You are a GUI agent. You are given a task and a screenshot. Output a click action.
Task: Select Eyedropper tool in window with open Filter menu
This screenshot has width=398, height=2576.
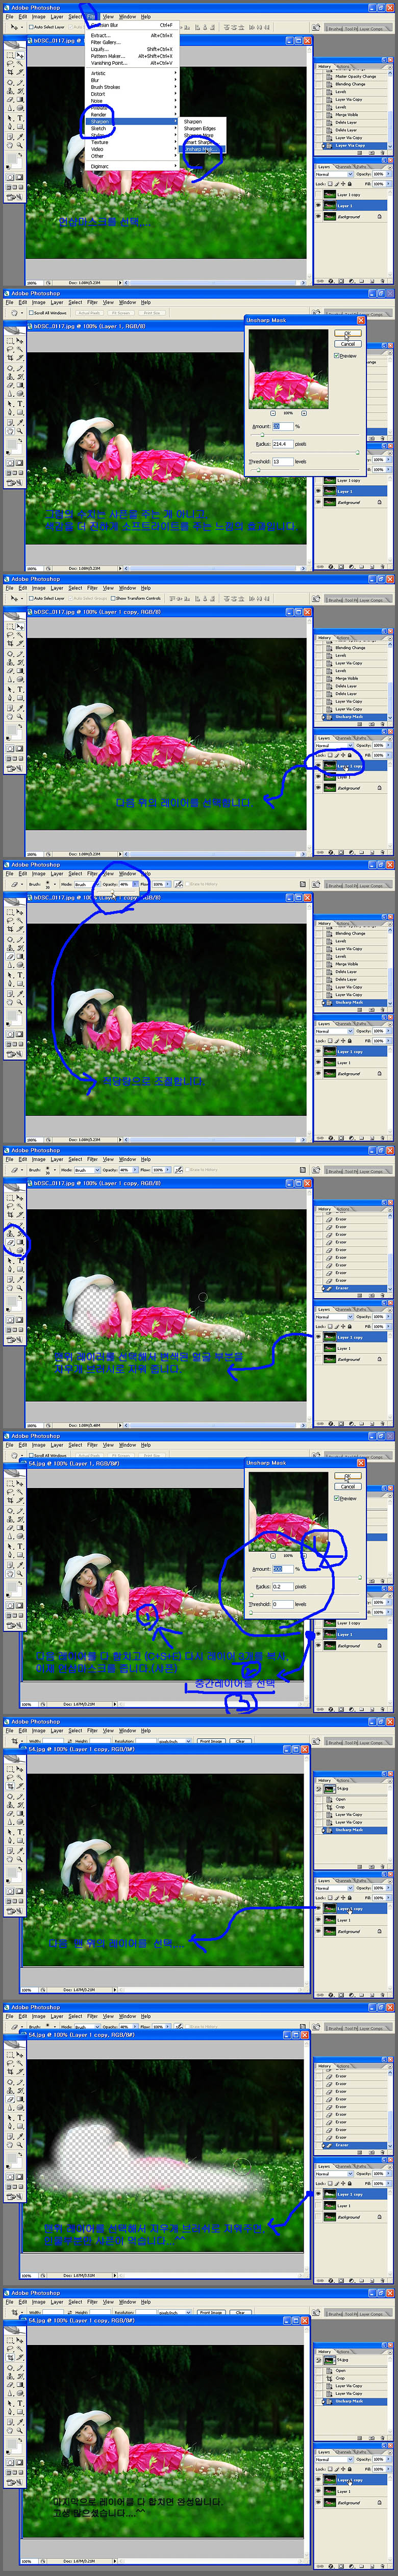pyautogui.click(x=20, y=137)
